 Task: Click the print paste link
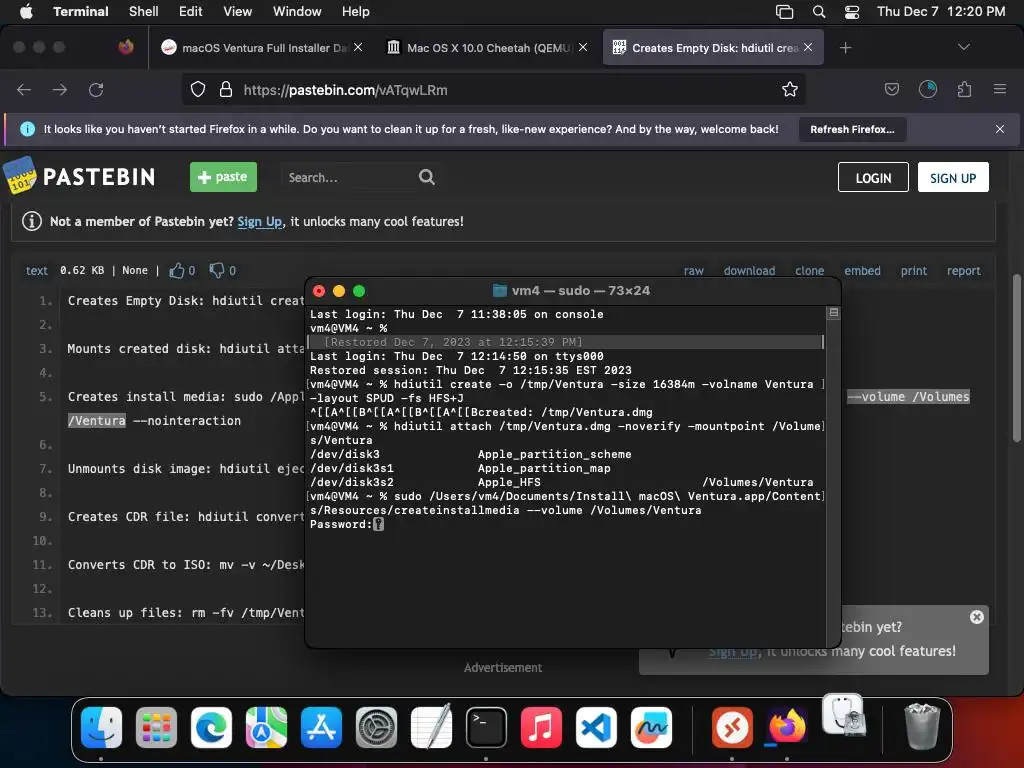click(914, 270)
